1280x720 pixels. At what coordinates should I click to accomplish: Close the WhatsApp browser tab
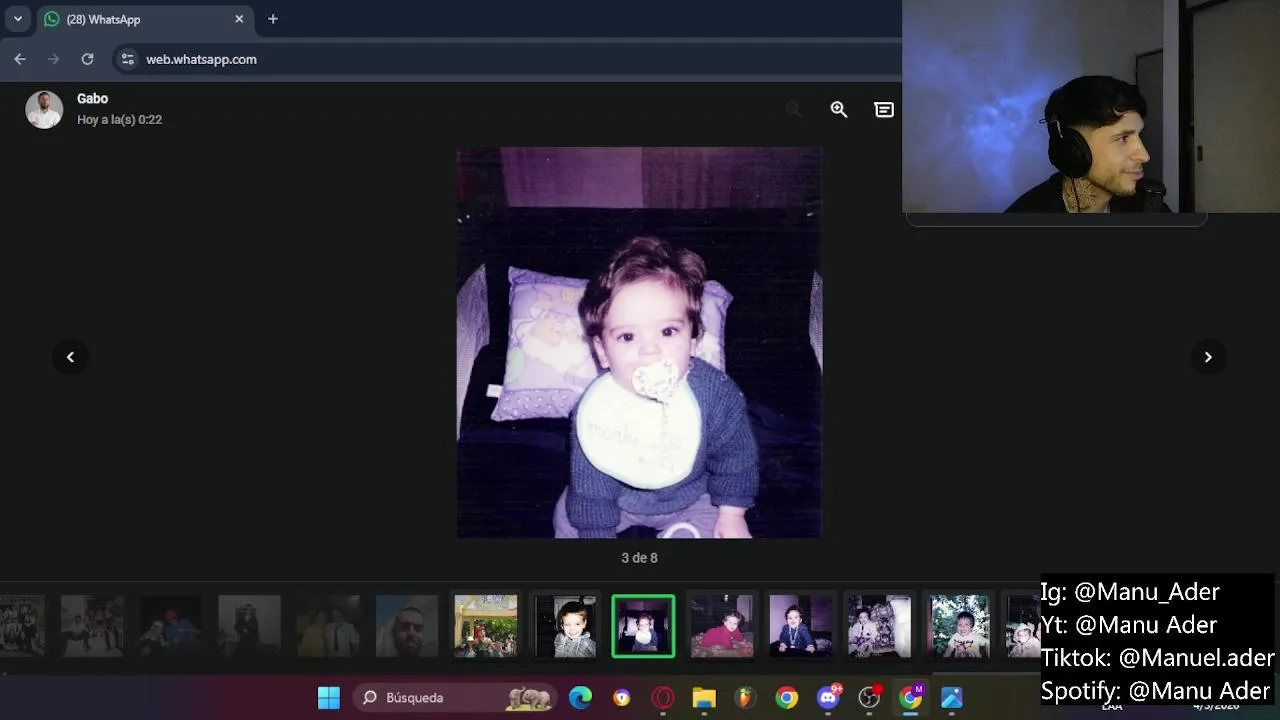tap(239, 19)
